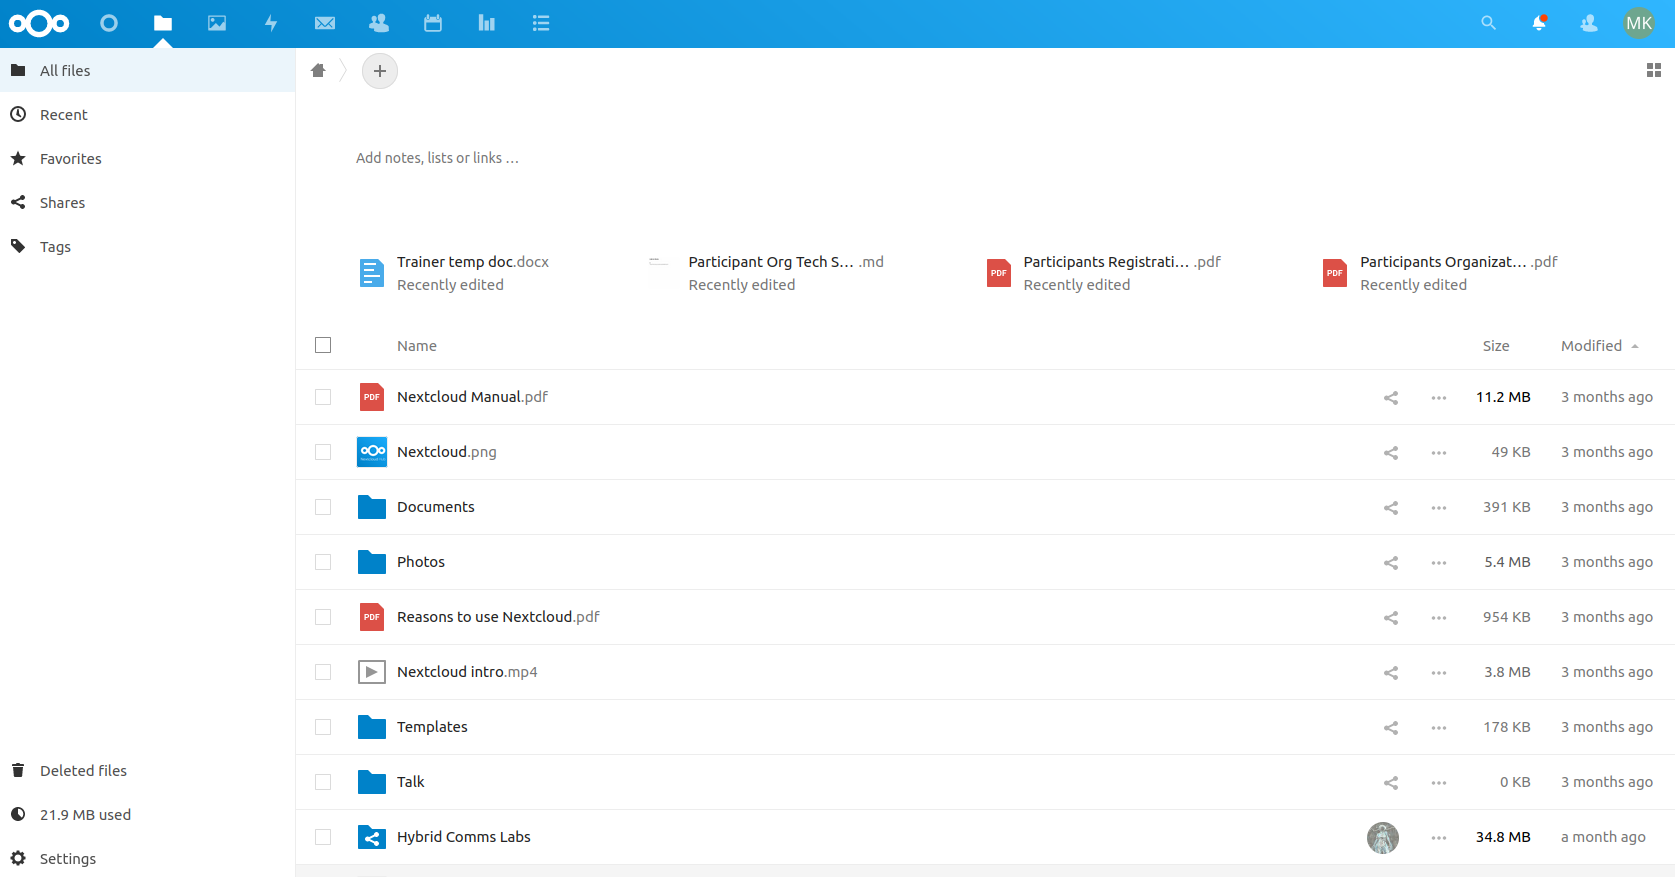Open the Calendar app icon
Screen dimensions: 1675x877
click(x=433, y=23)
